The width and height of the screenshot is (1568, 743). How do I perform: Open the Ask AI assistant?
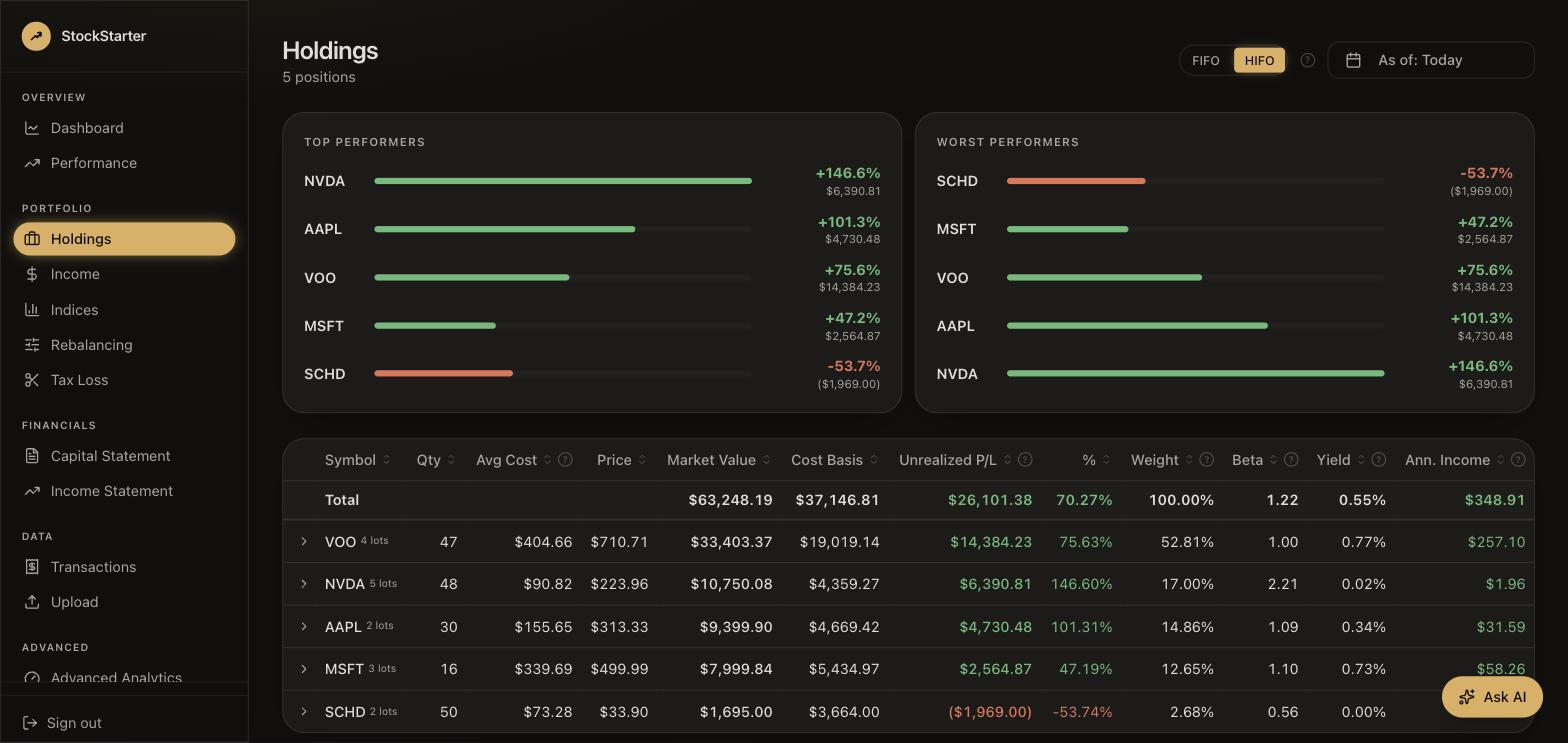1492,697
